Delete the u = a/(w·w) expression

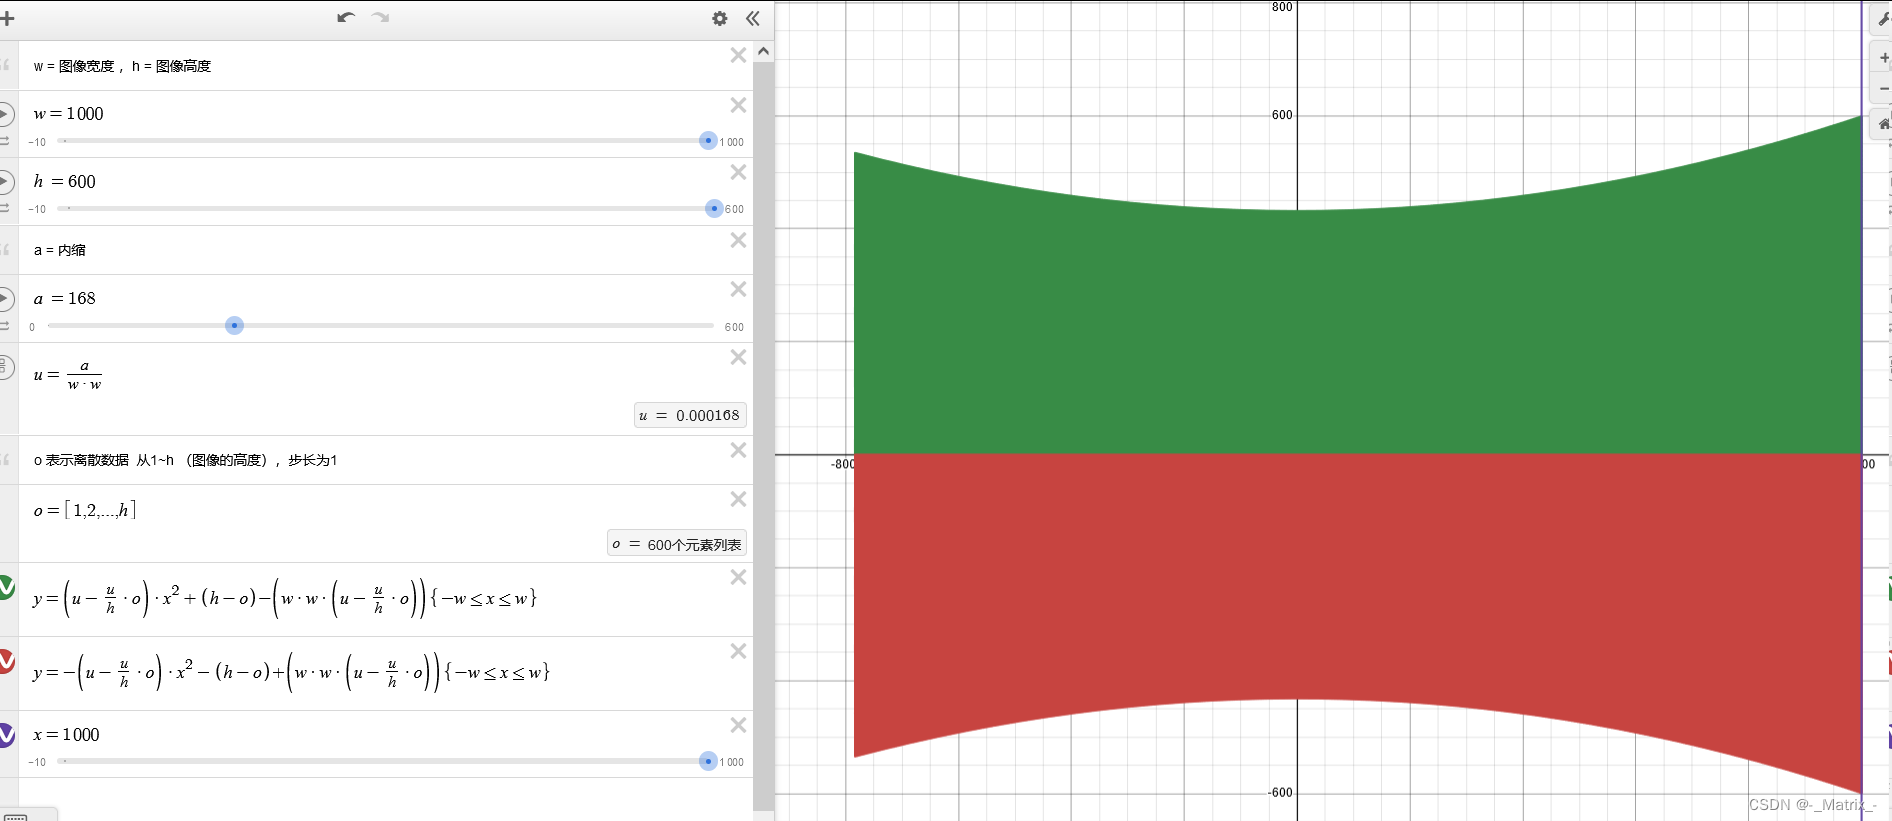pos(738,357)
